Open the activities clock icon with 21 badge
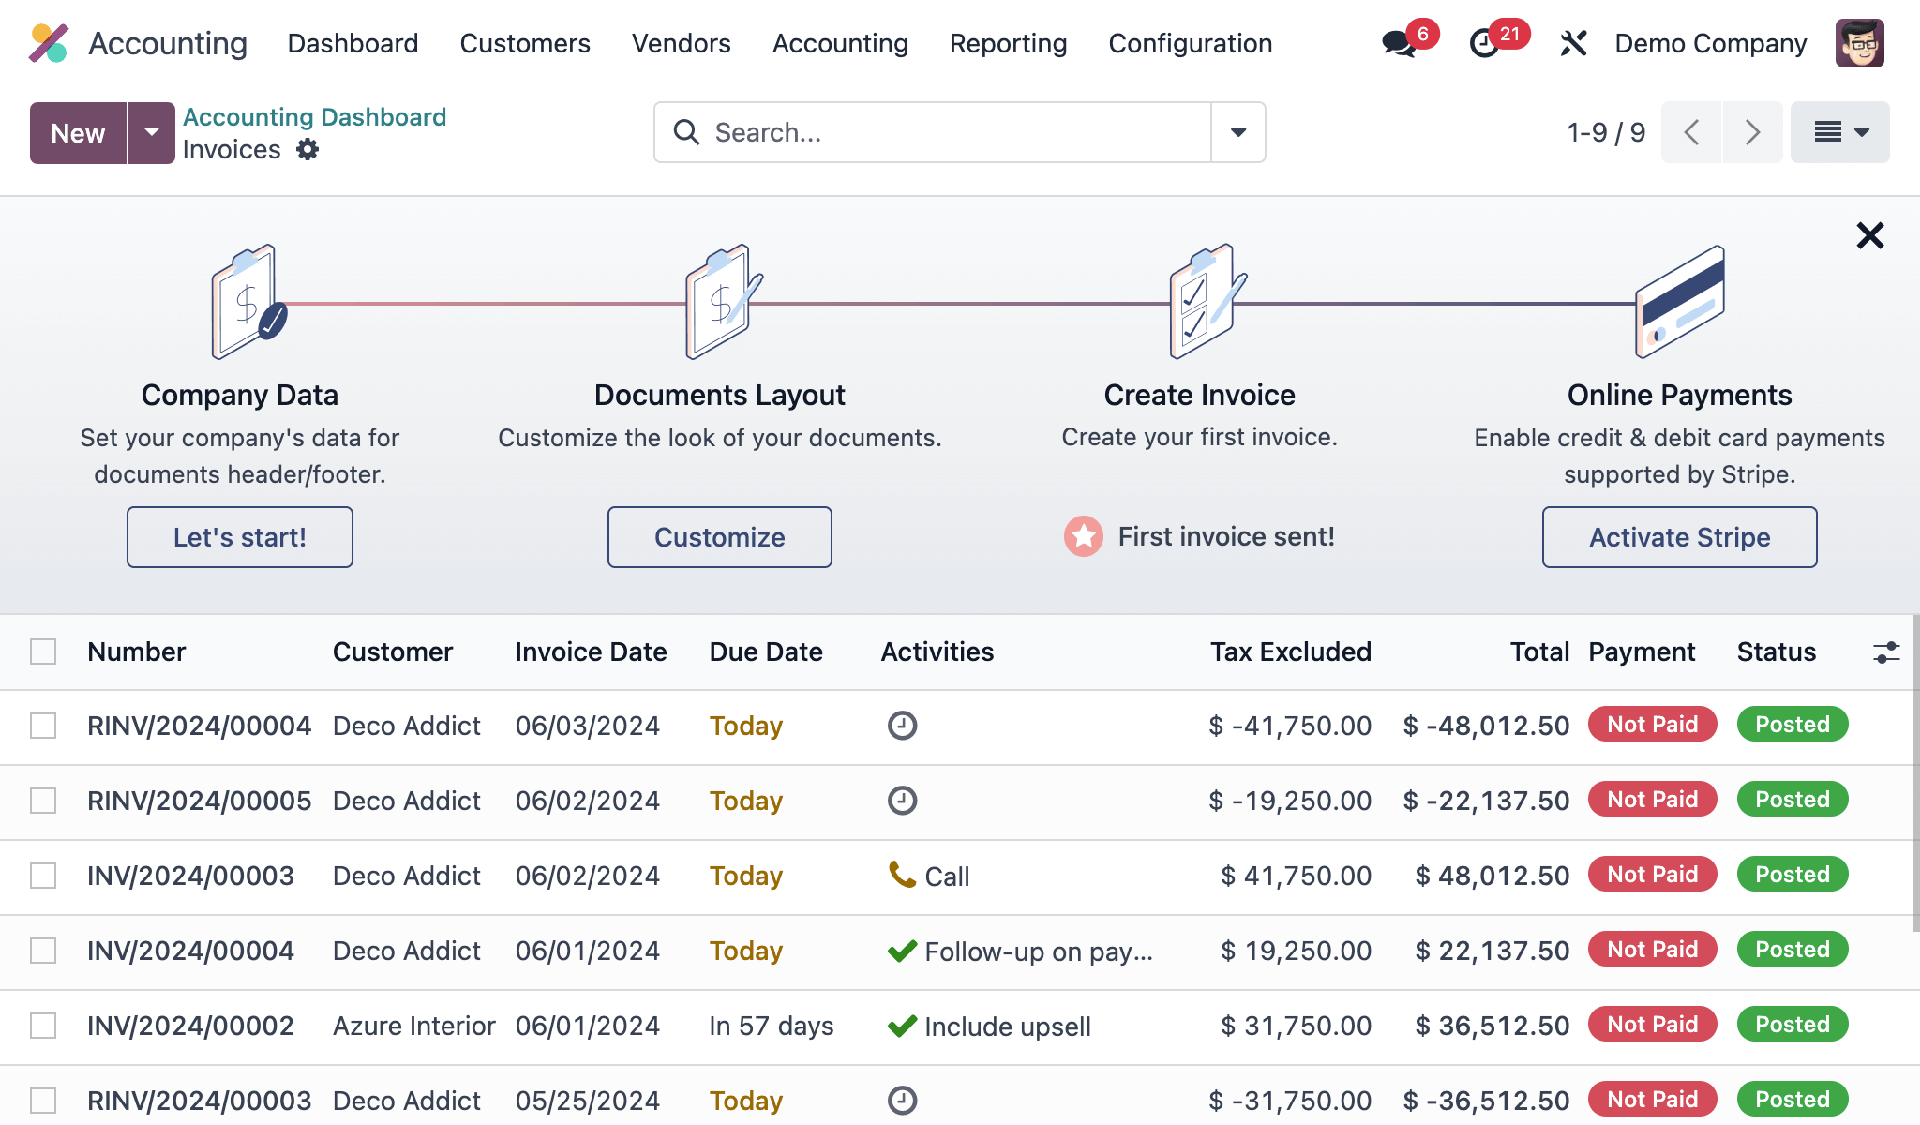The image size is (1920, 1125). [x=1484, y=44]
